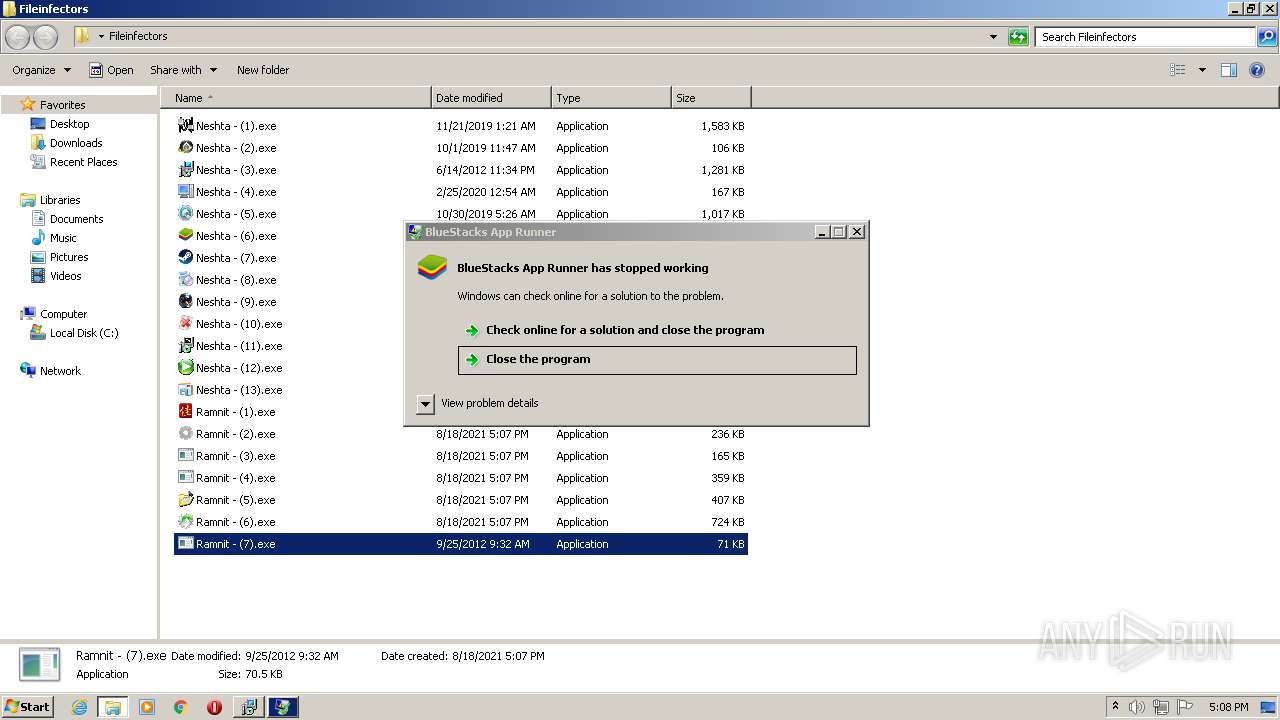Click the Back navigation arrow
Viewport: 1280px width, 720px height.
(18, 37)
